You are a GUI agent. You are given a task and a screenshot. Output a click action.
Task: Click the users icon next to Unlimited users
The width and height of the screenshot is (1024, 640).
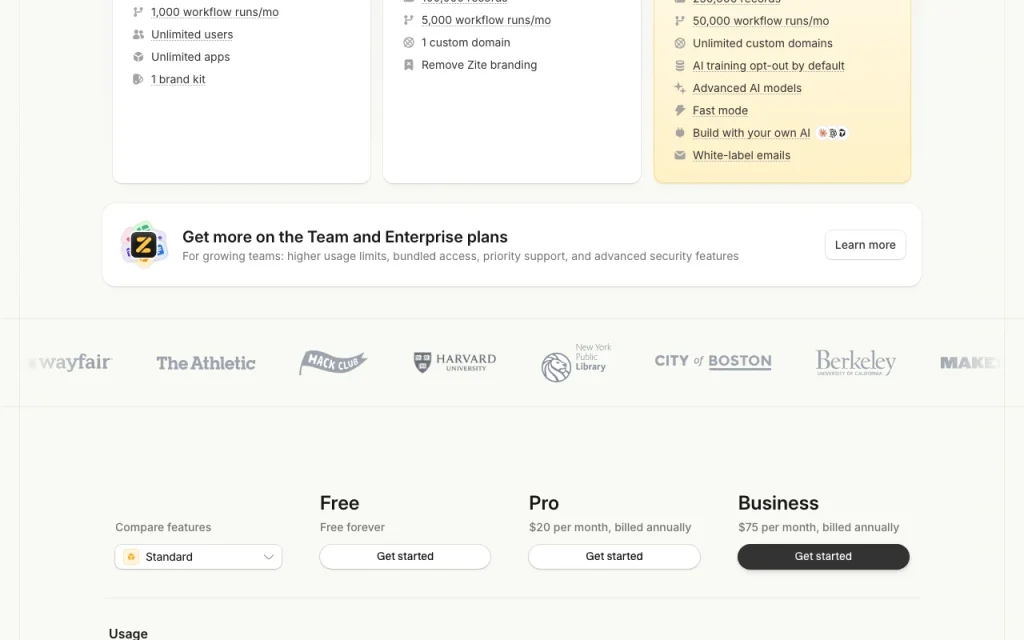(138, 35)
